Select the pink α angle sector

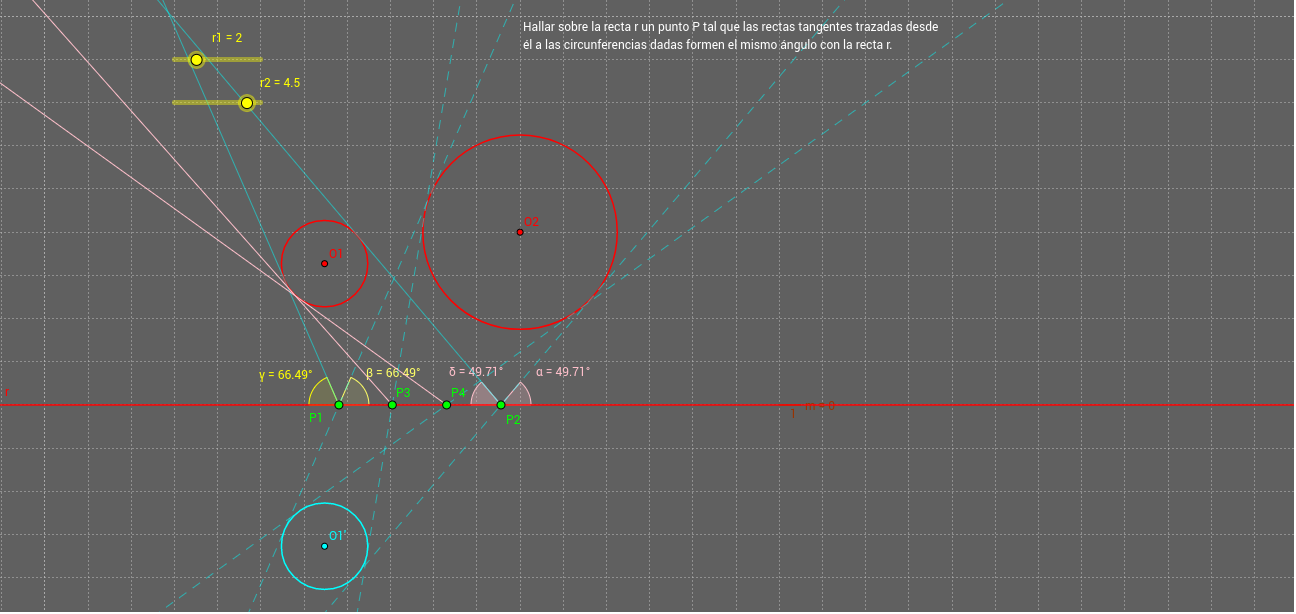518,395
